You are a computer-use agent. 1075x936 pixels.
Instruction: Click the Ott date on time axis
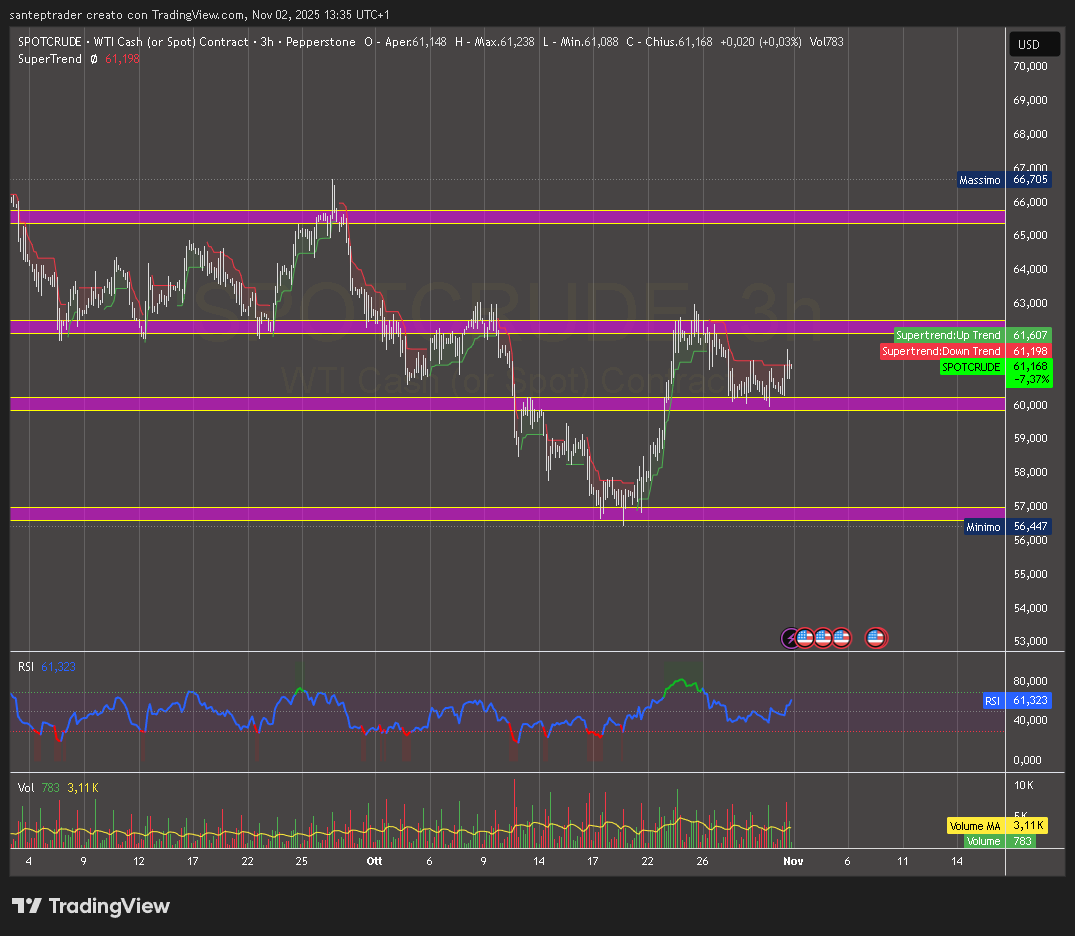click(374, 861)
